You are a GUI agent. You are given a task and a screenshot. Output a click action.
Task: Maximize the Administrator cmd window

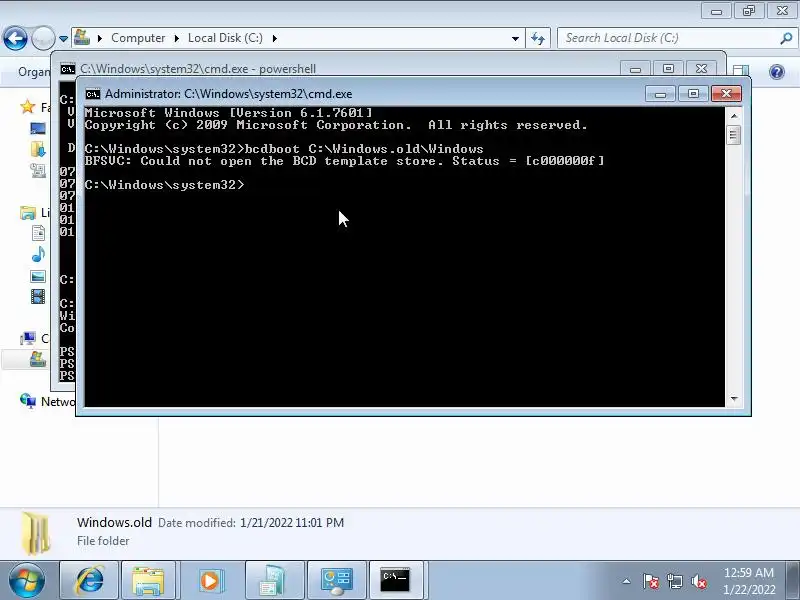[693, 94]
